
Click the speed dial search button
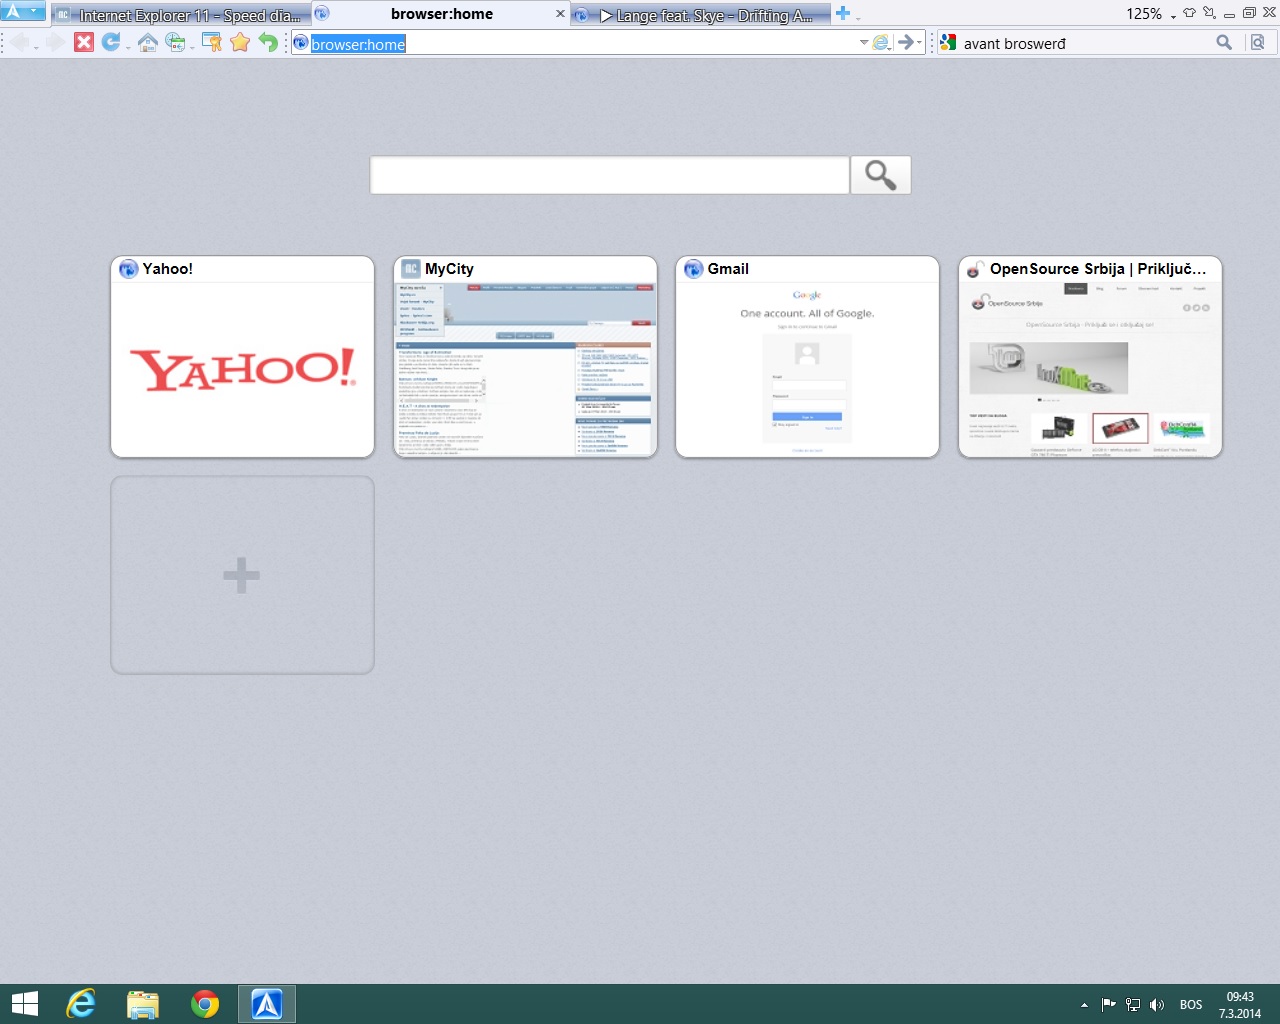click(880, 175)
